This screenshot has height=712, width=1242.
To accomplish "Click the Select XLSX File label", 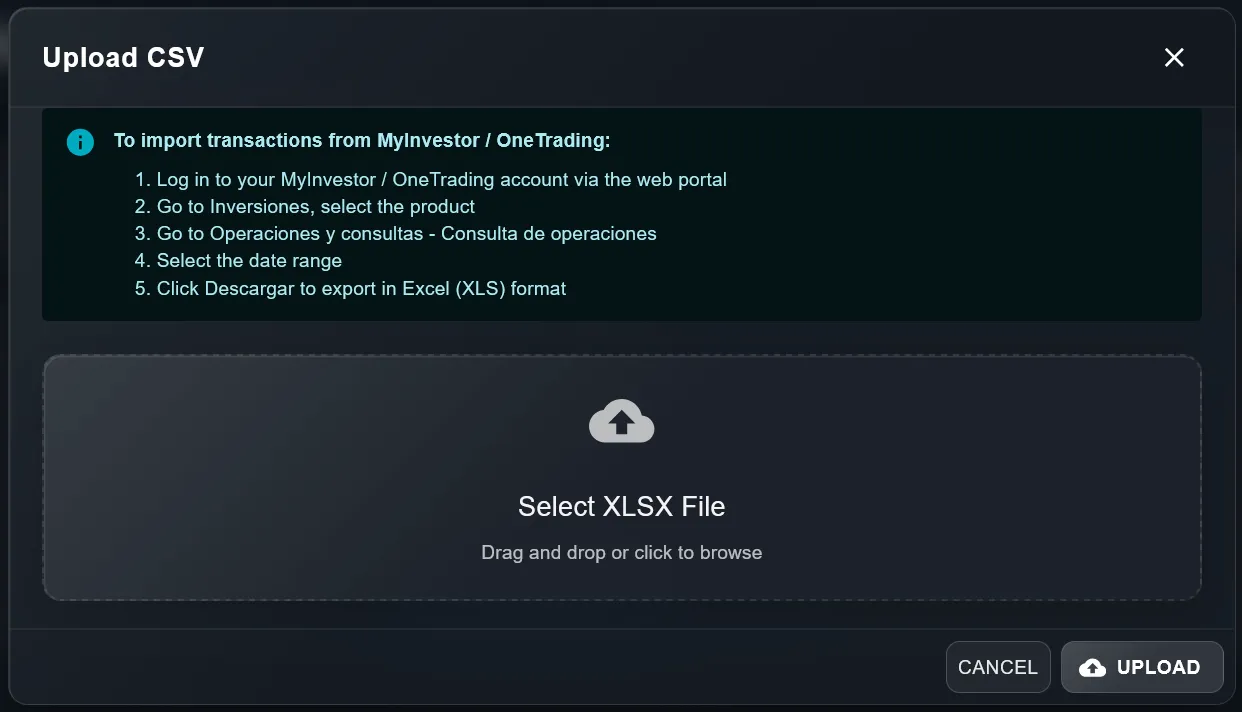I will tap(621, 506).
